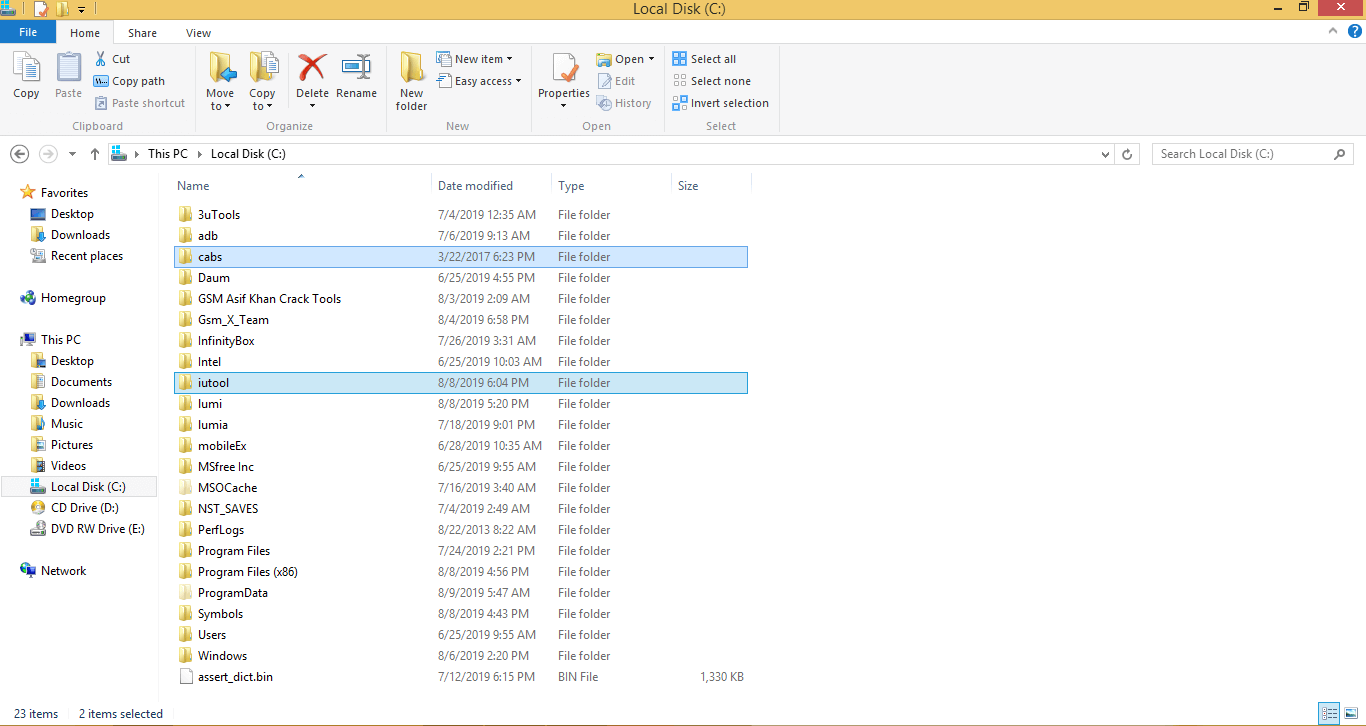Expand the Easy access menu
Screen dimensions: 1366x726
480,81
